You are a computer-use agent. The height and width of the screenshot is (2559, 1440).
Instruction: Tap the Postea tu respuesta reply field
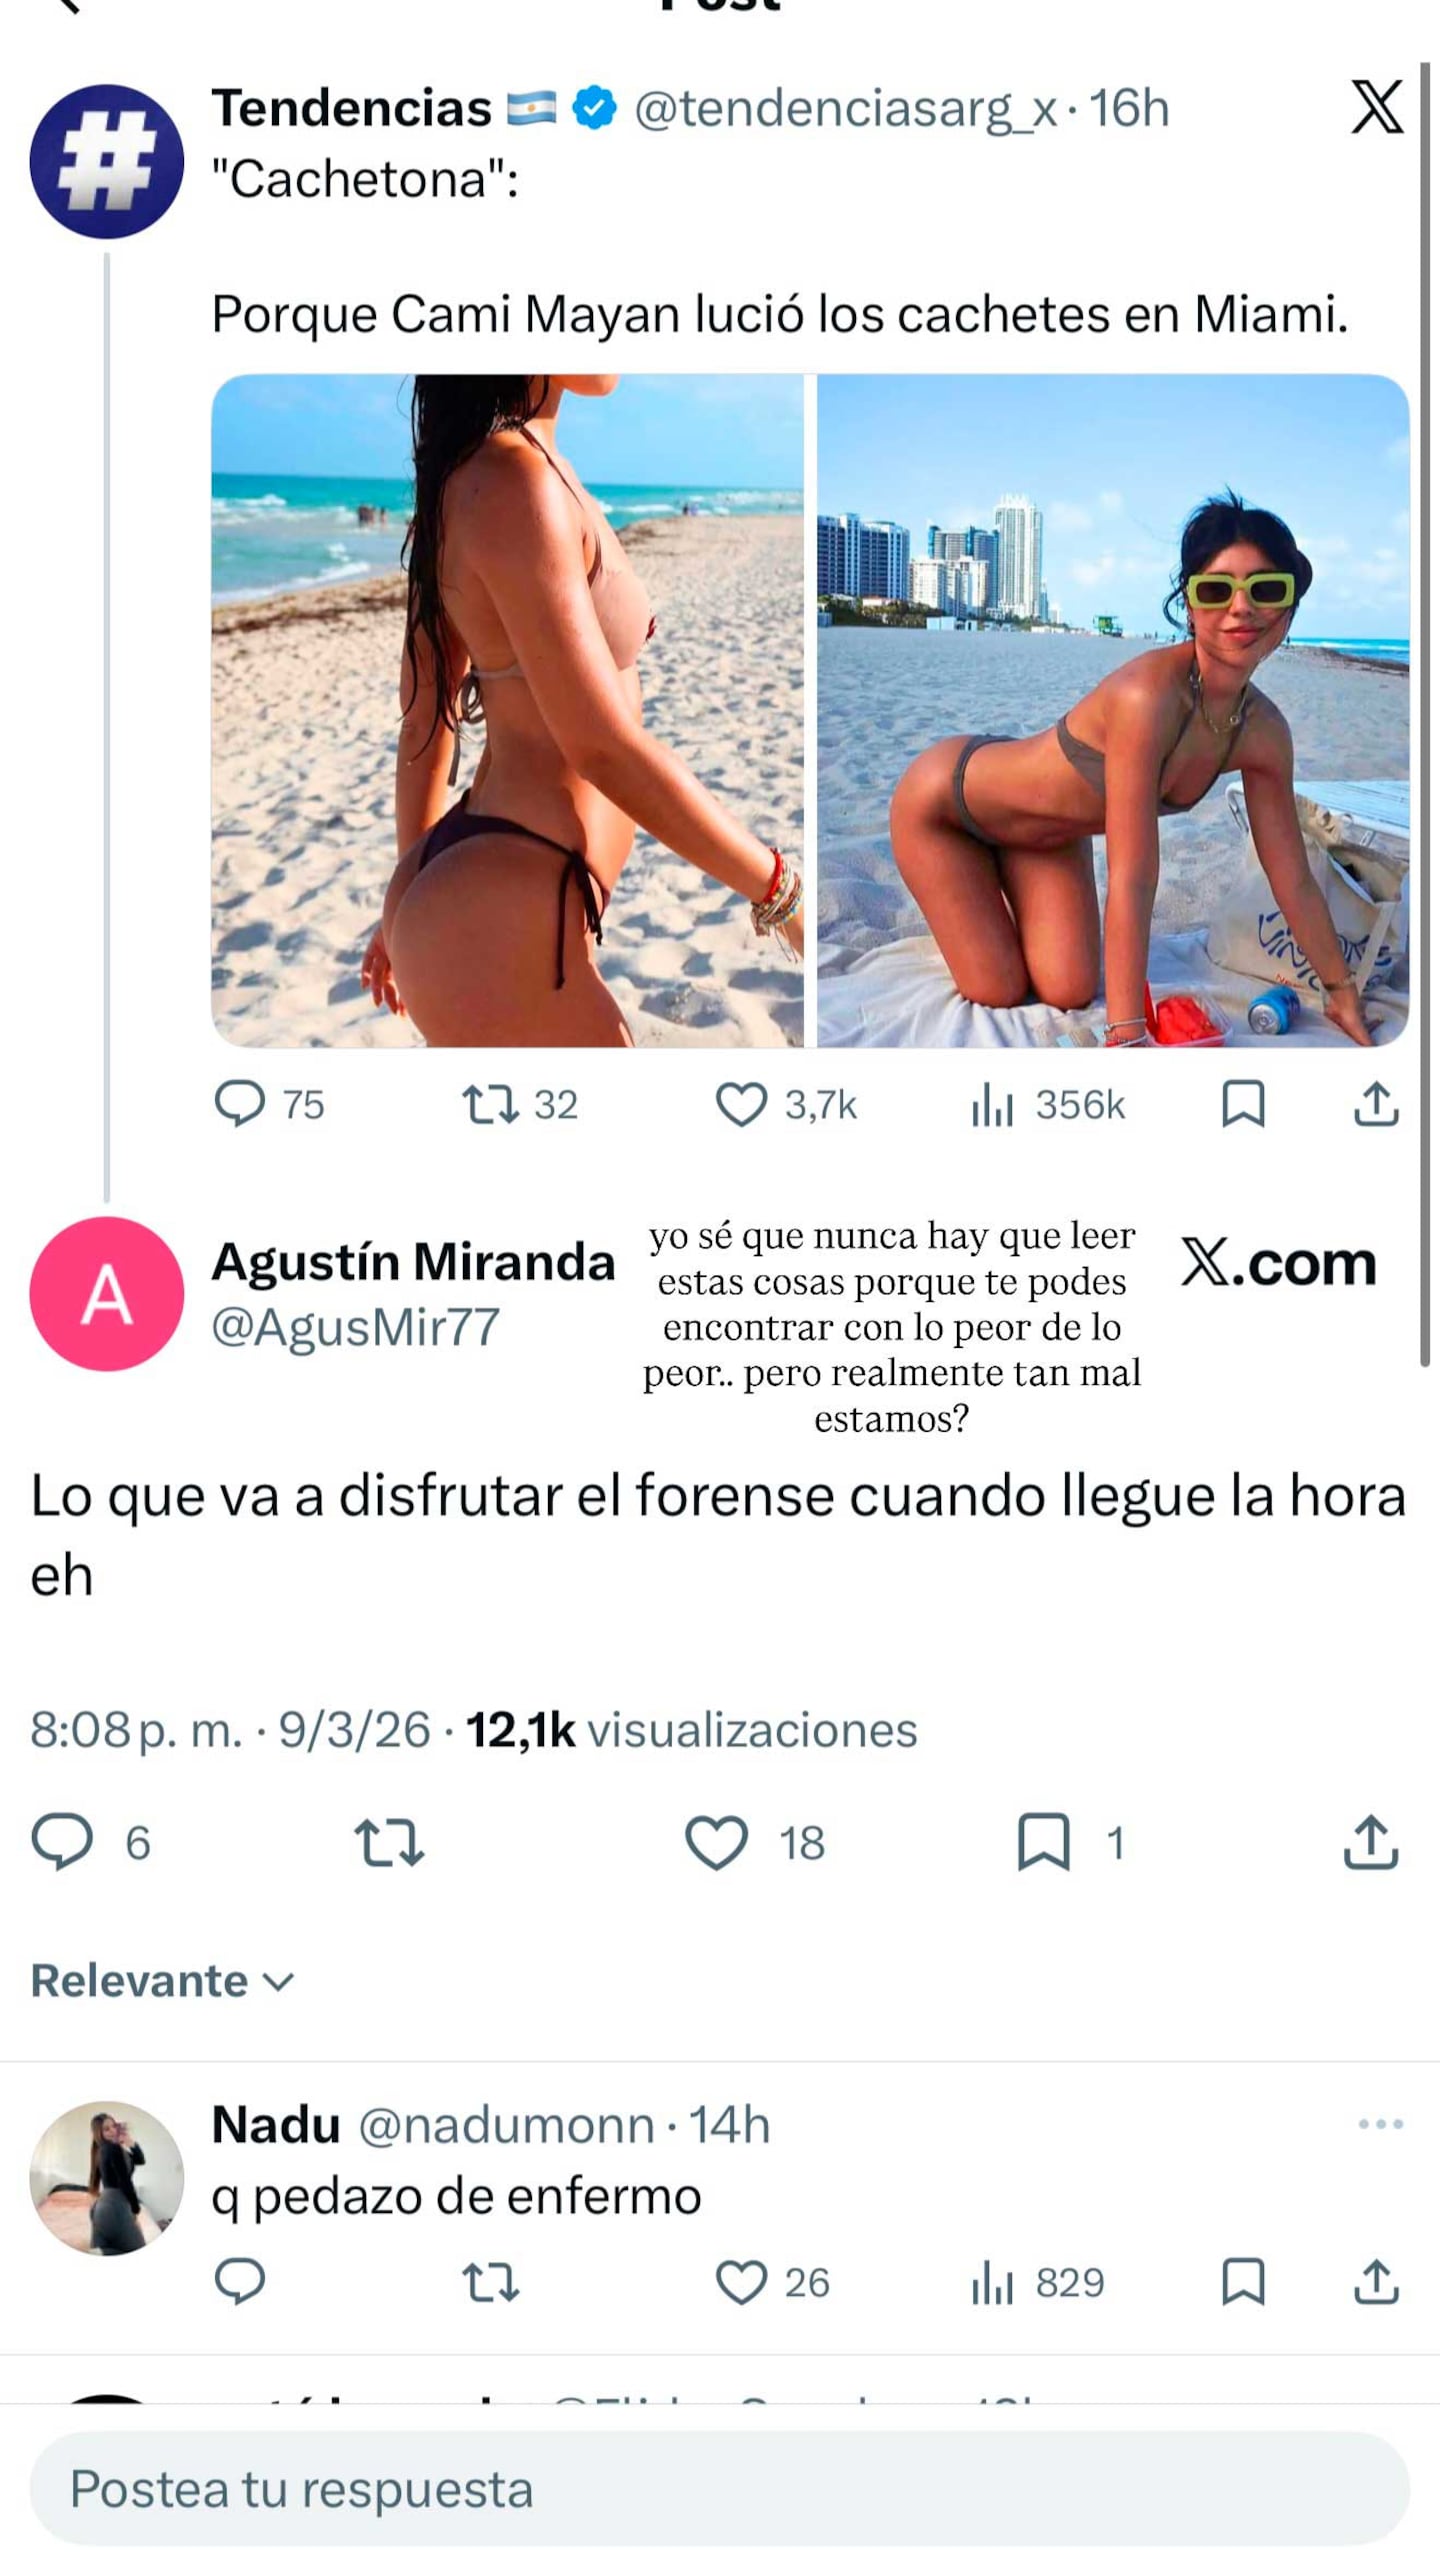[x=720, y=2490]
